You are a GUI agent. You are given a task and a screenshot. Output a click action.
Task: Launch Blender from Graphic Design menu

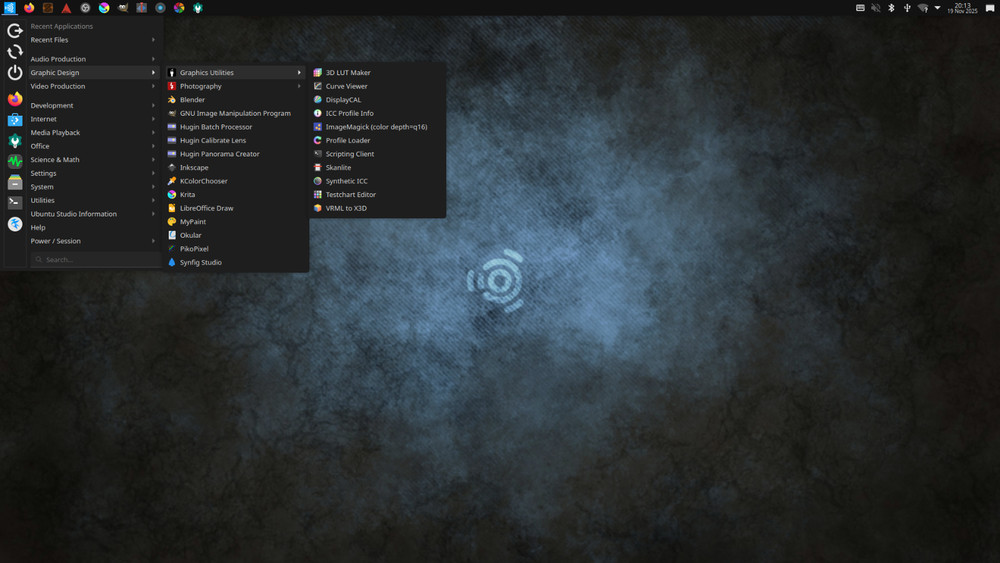(235, 99)
